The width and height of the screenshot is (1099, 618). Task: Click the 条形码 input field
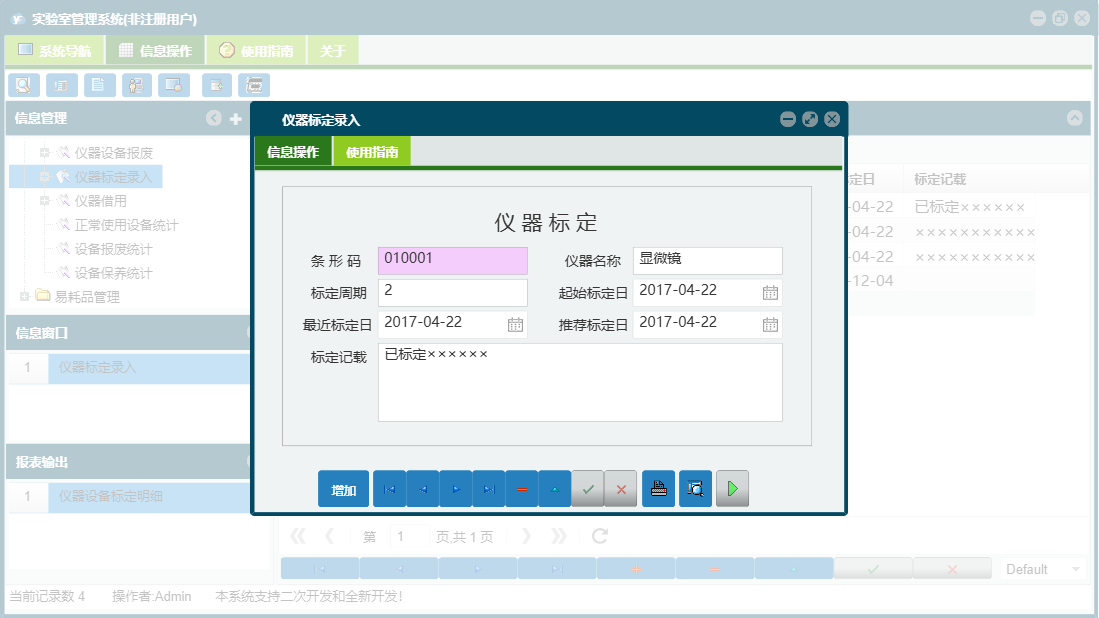pos(452,260)
